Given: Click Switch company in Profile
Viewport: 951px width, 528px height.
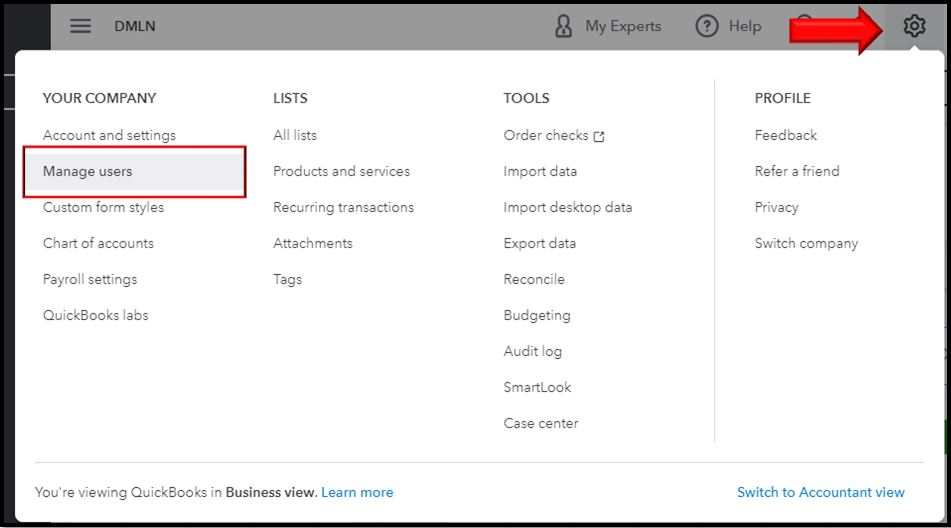Looking at the screenshot, I should click(x=806, y=243).
